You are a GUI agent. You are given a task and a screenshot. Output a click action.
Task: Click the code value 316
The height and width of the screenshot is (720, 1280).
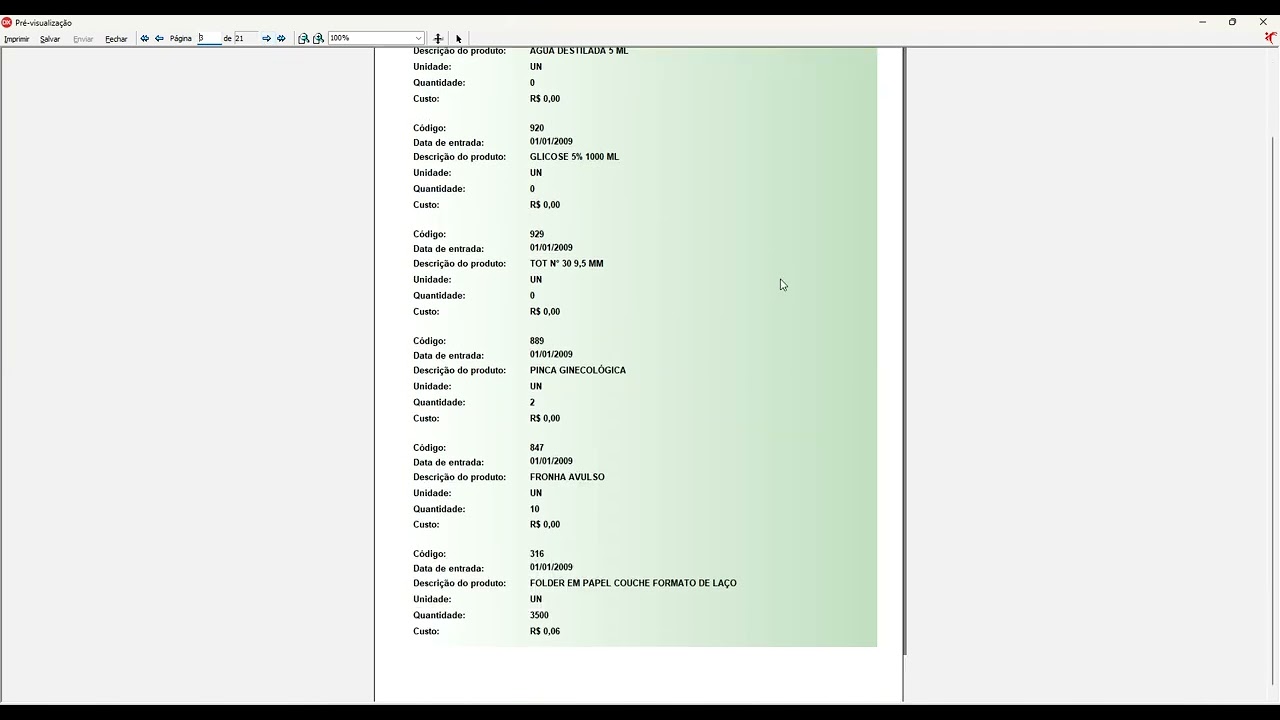click(537, 554)
